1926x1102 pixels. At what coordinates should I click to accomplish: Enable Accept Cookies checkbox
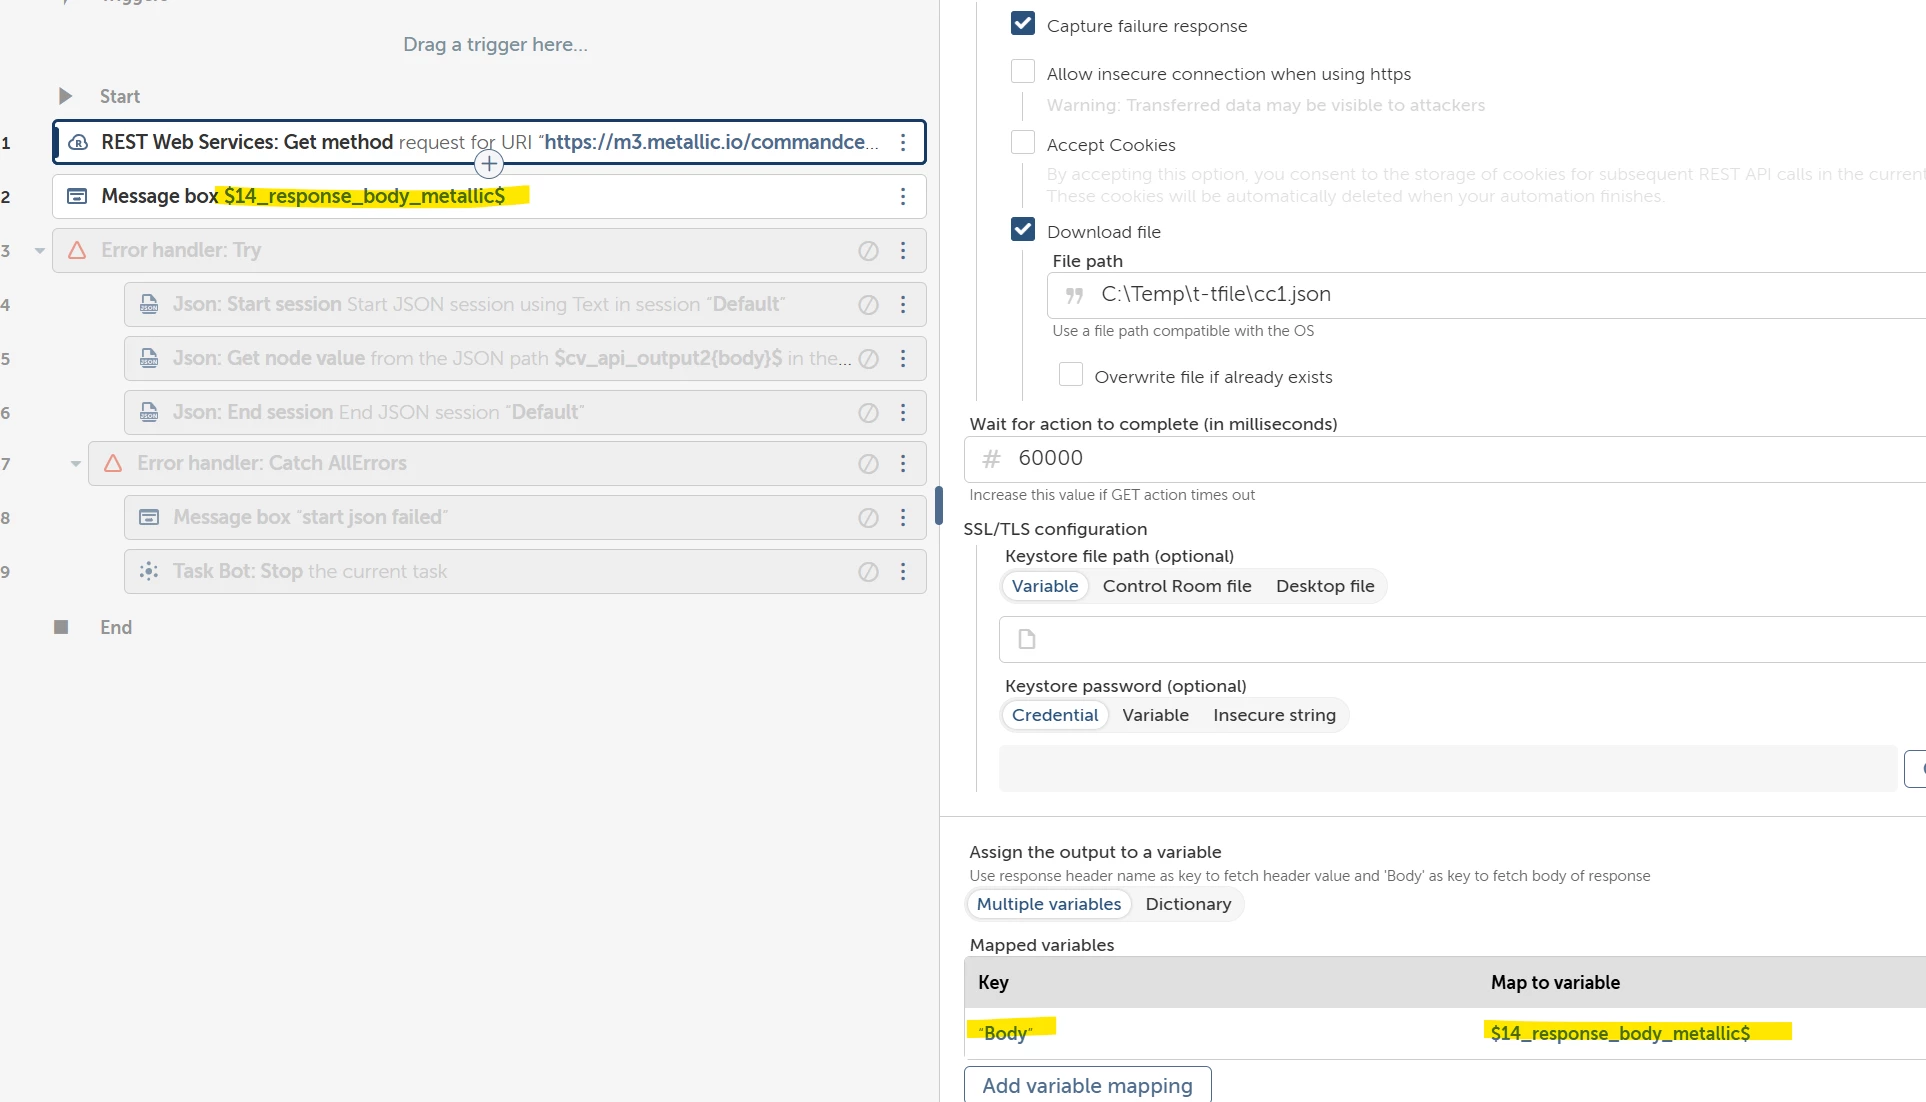coord(1022,143)
